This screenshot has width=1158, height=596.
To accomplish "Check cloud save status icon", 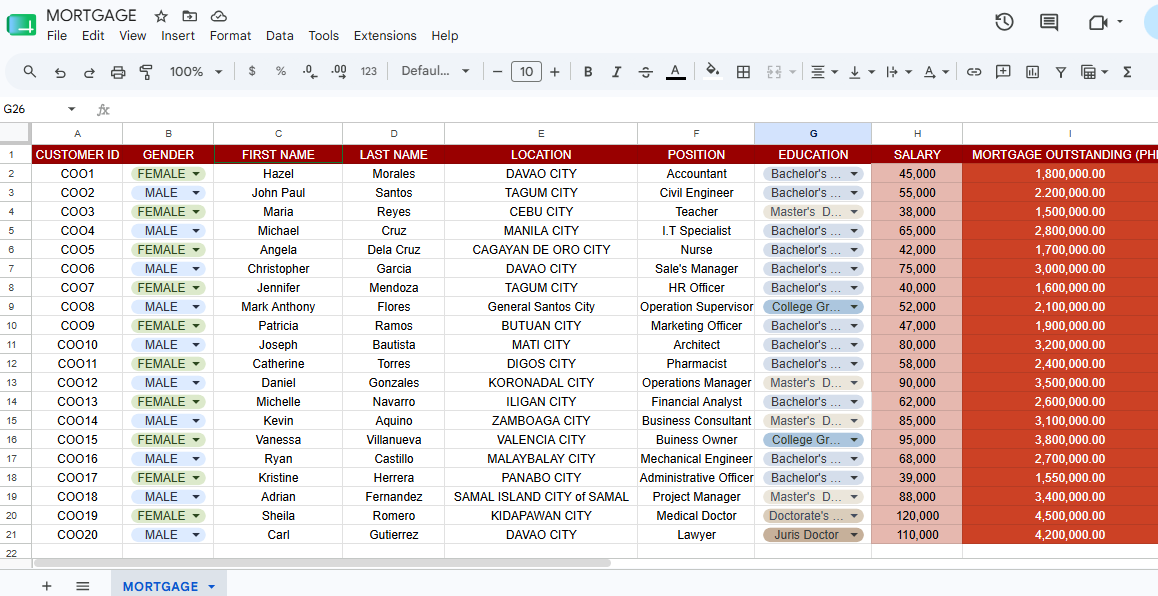I will click(219, 16).
